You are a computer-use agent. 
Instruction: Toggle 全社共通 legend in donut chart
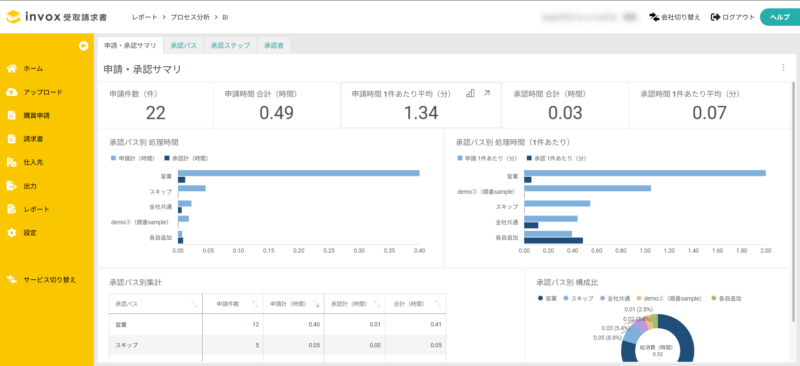tap(615, 298)
